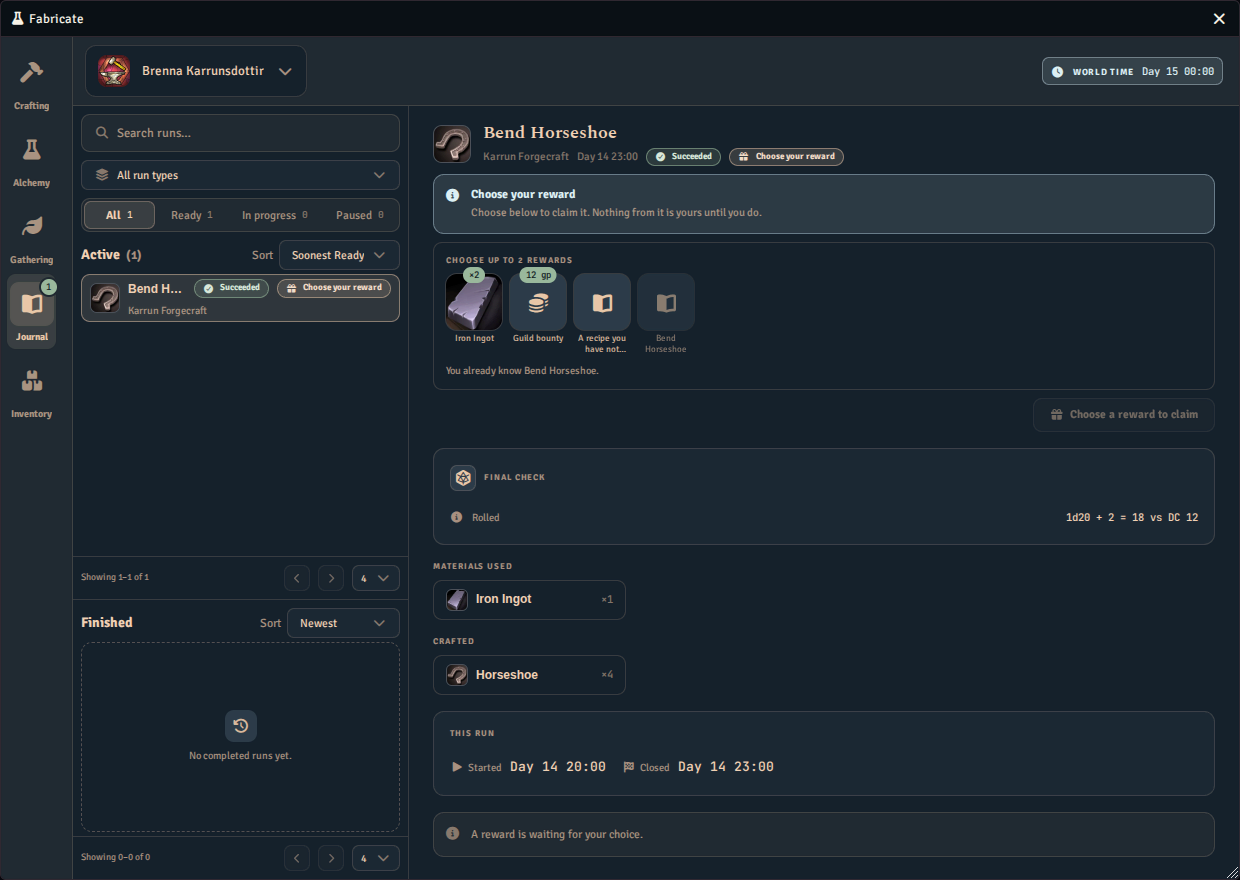Click the info icon in reward waiting notice
The image size is (1240, 880).
[452, 833]
